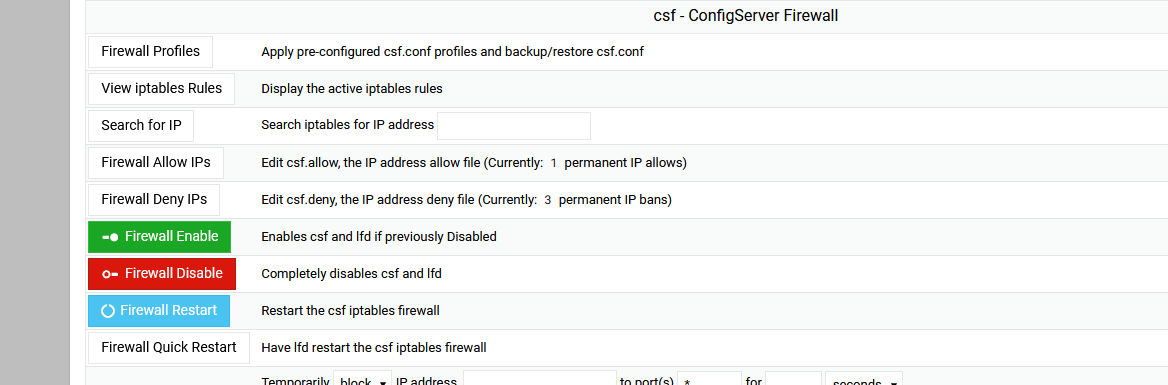Click the switch icon on Firewall Disable
The width and height of the screenshot is (1168, 385).
coord(110,274)
